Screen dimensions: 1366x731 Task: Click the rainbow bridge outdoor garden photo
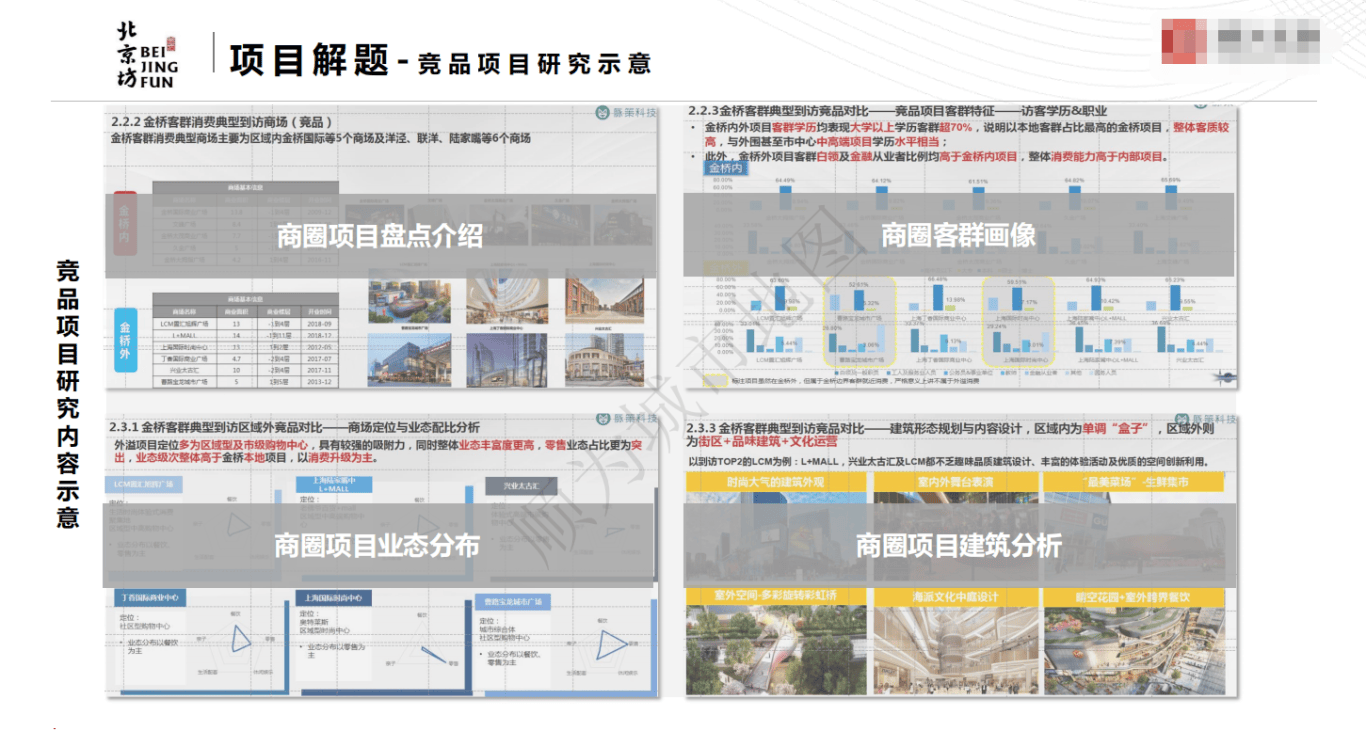[776, 650]
